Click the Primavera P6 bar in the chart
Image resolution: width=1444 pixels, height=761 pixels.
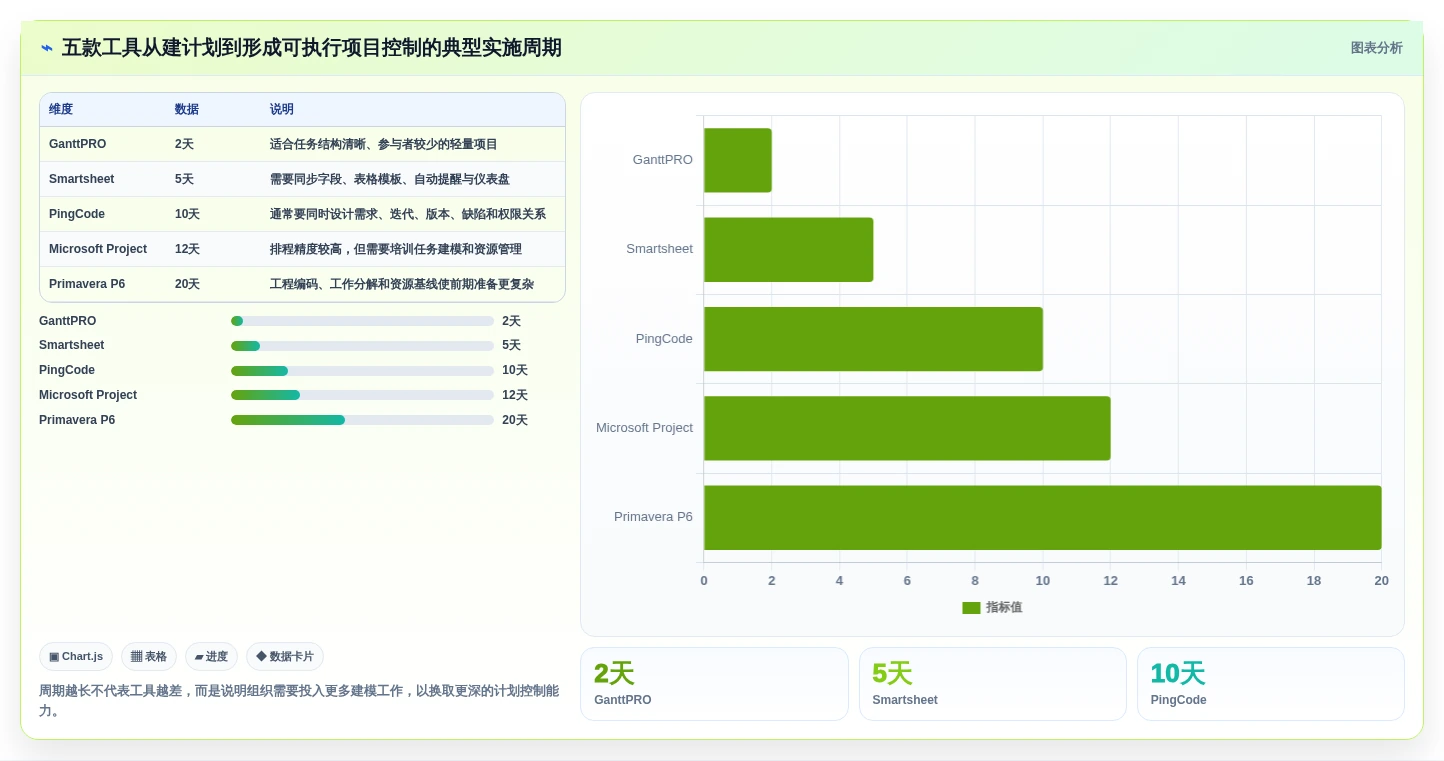tap(1043, 518)
